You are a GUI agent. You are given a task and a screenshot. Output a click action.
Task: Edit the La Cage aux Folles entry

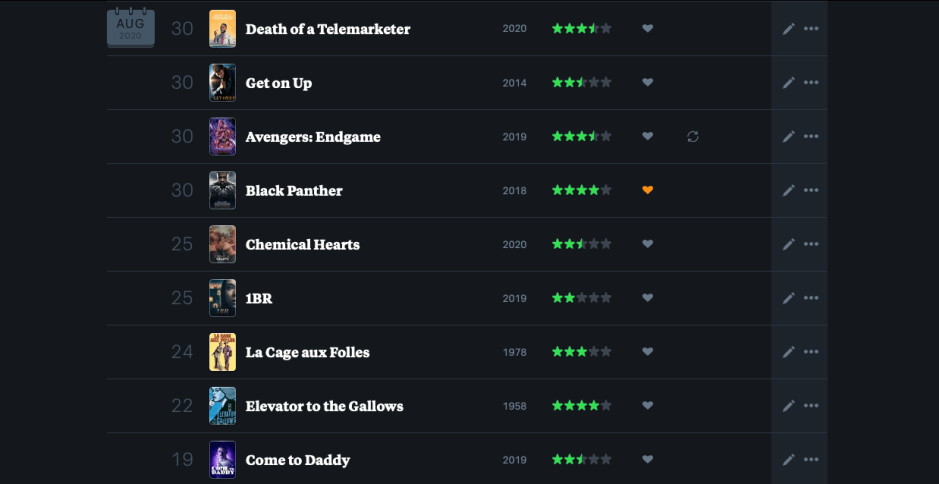pos(788,352)
